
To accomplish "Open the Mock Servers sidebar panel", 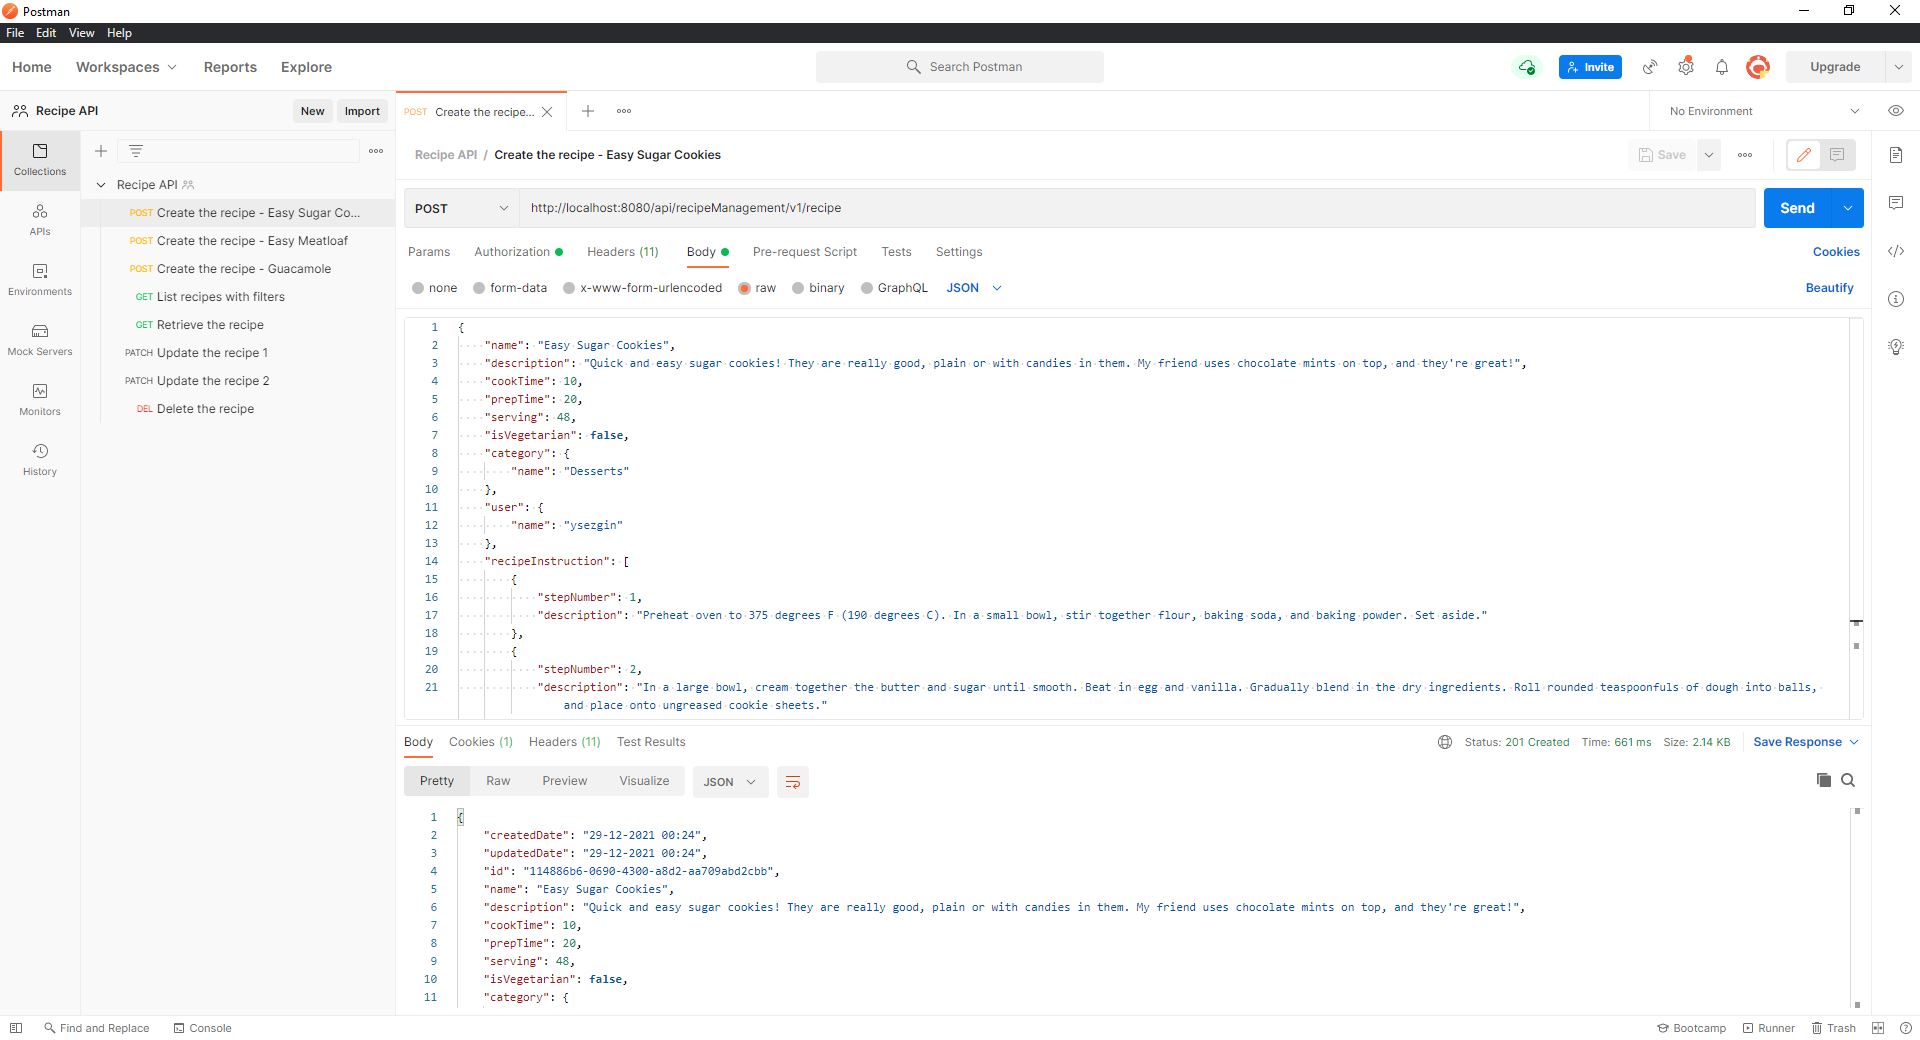I will pos(40,340).
